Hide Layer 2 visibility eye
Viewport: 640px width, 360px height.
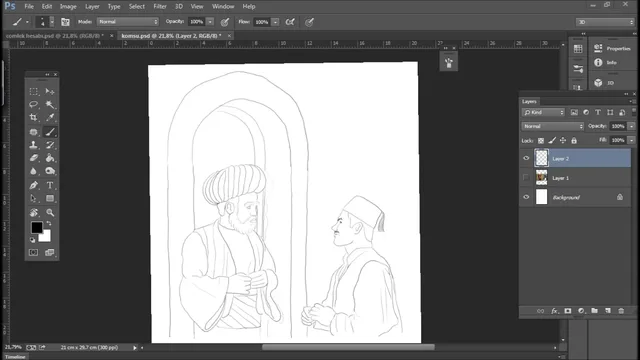[x=526, y=158]
